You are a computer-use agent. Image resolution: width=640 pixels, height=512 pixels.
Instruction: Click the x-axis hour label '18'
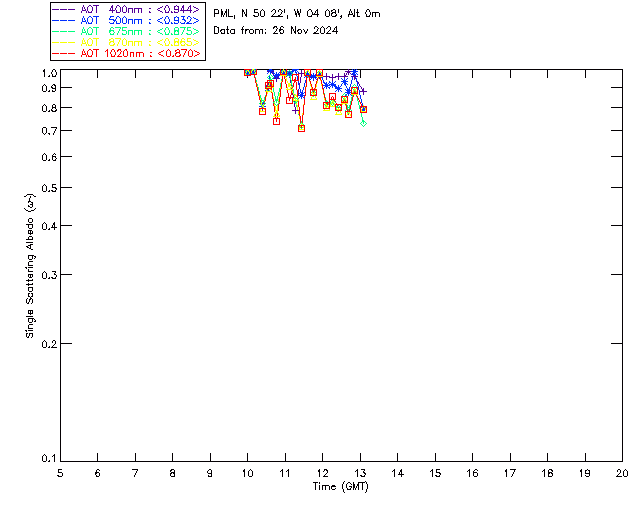tap(547, 473)
